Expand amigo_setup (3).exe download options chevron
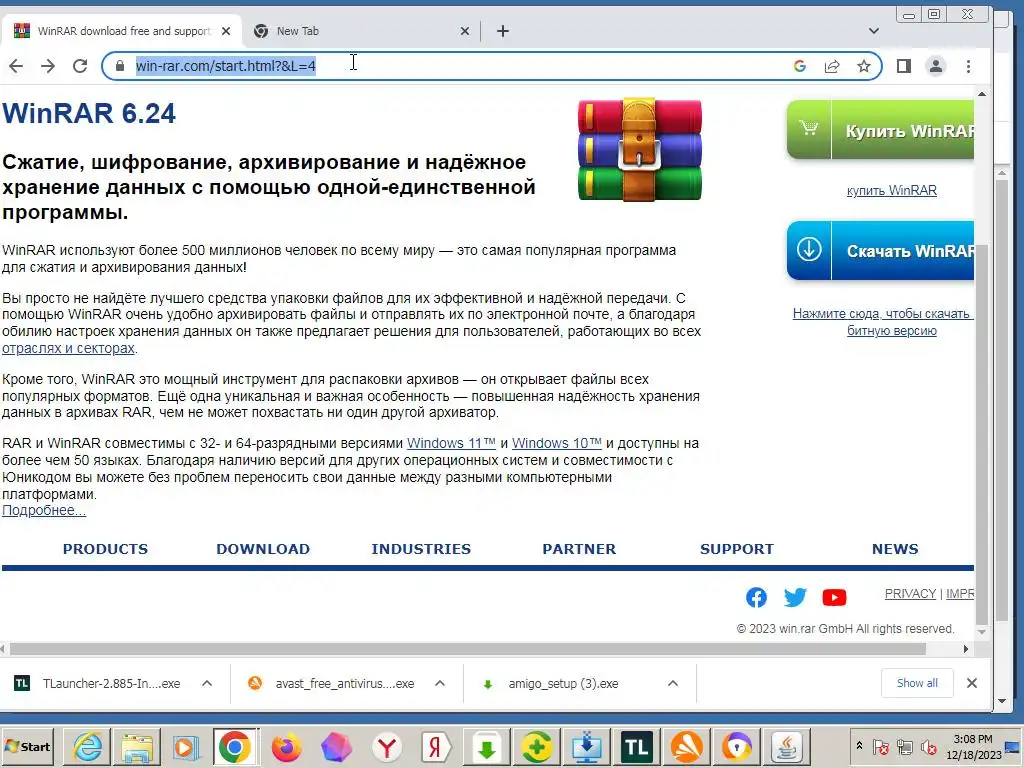This screenshot has width=1024, height=768. [673, 683]
